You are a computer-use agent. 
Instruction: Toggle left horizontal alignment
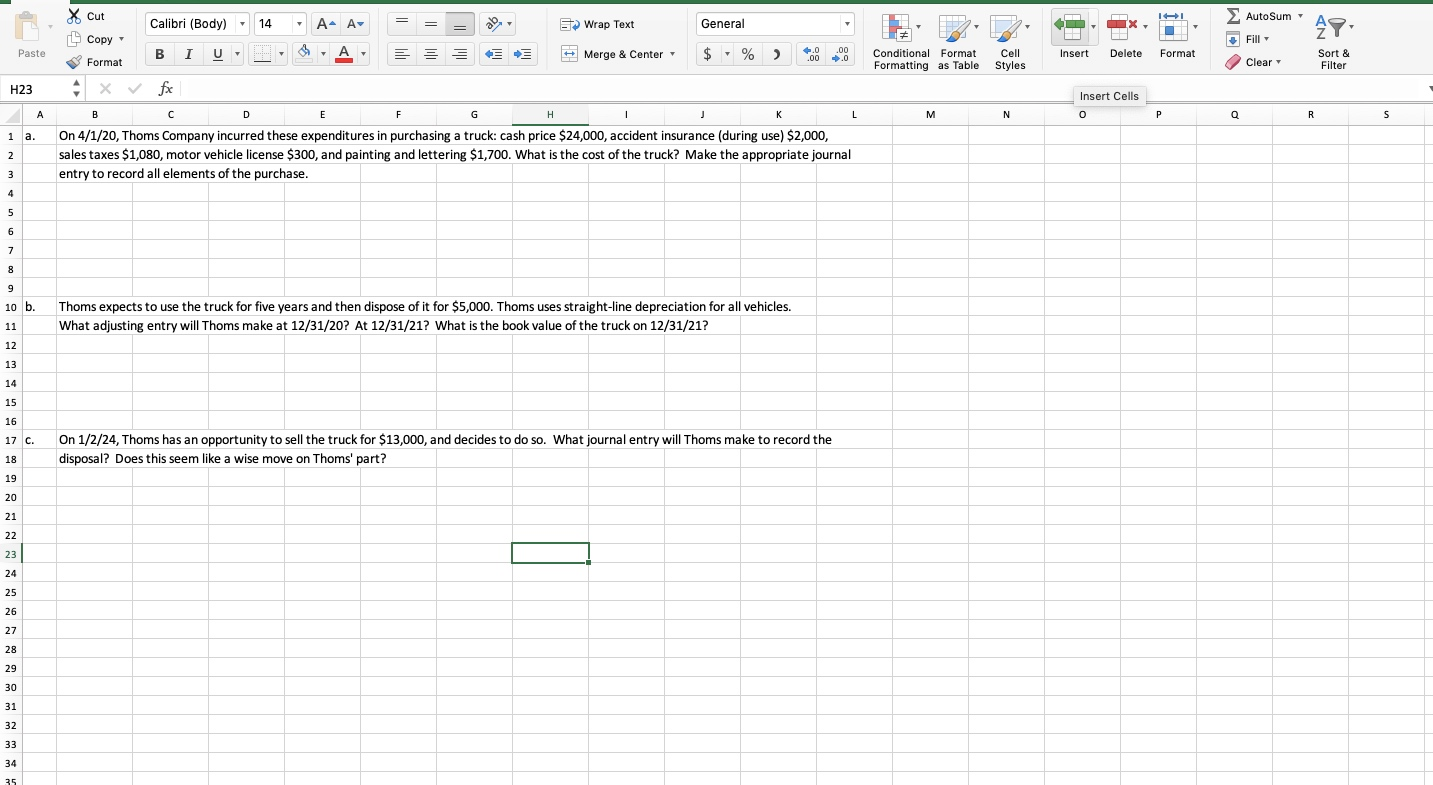(400, 54)
